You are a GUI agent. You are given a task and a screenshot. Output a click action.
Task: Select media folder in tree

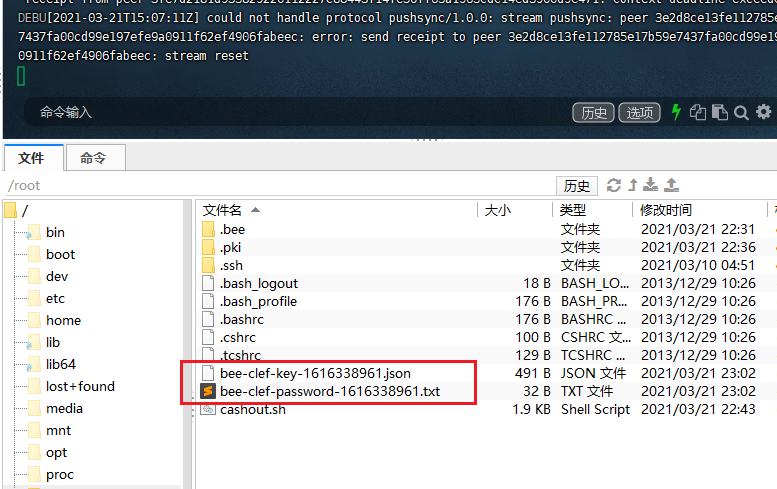coord(64,408)
